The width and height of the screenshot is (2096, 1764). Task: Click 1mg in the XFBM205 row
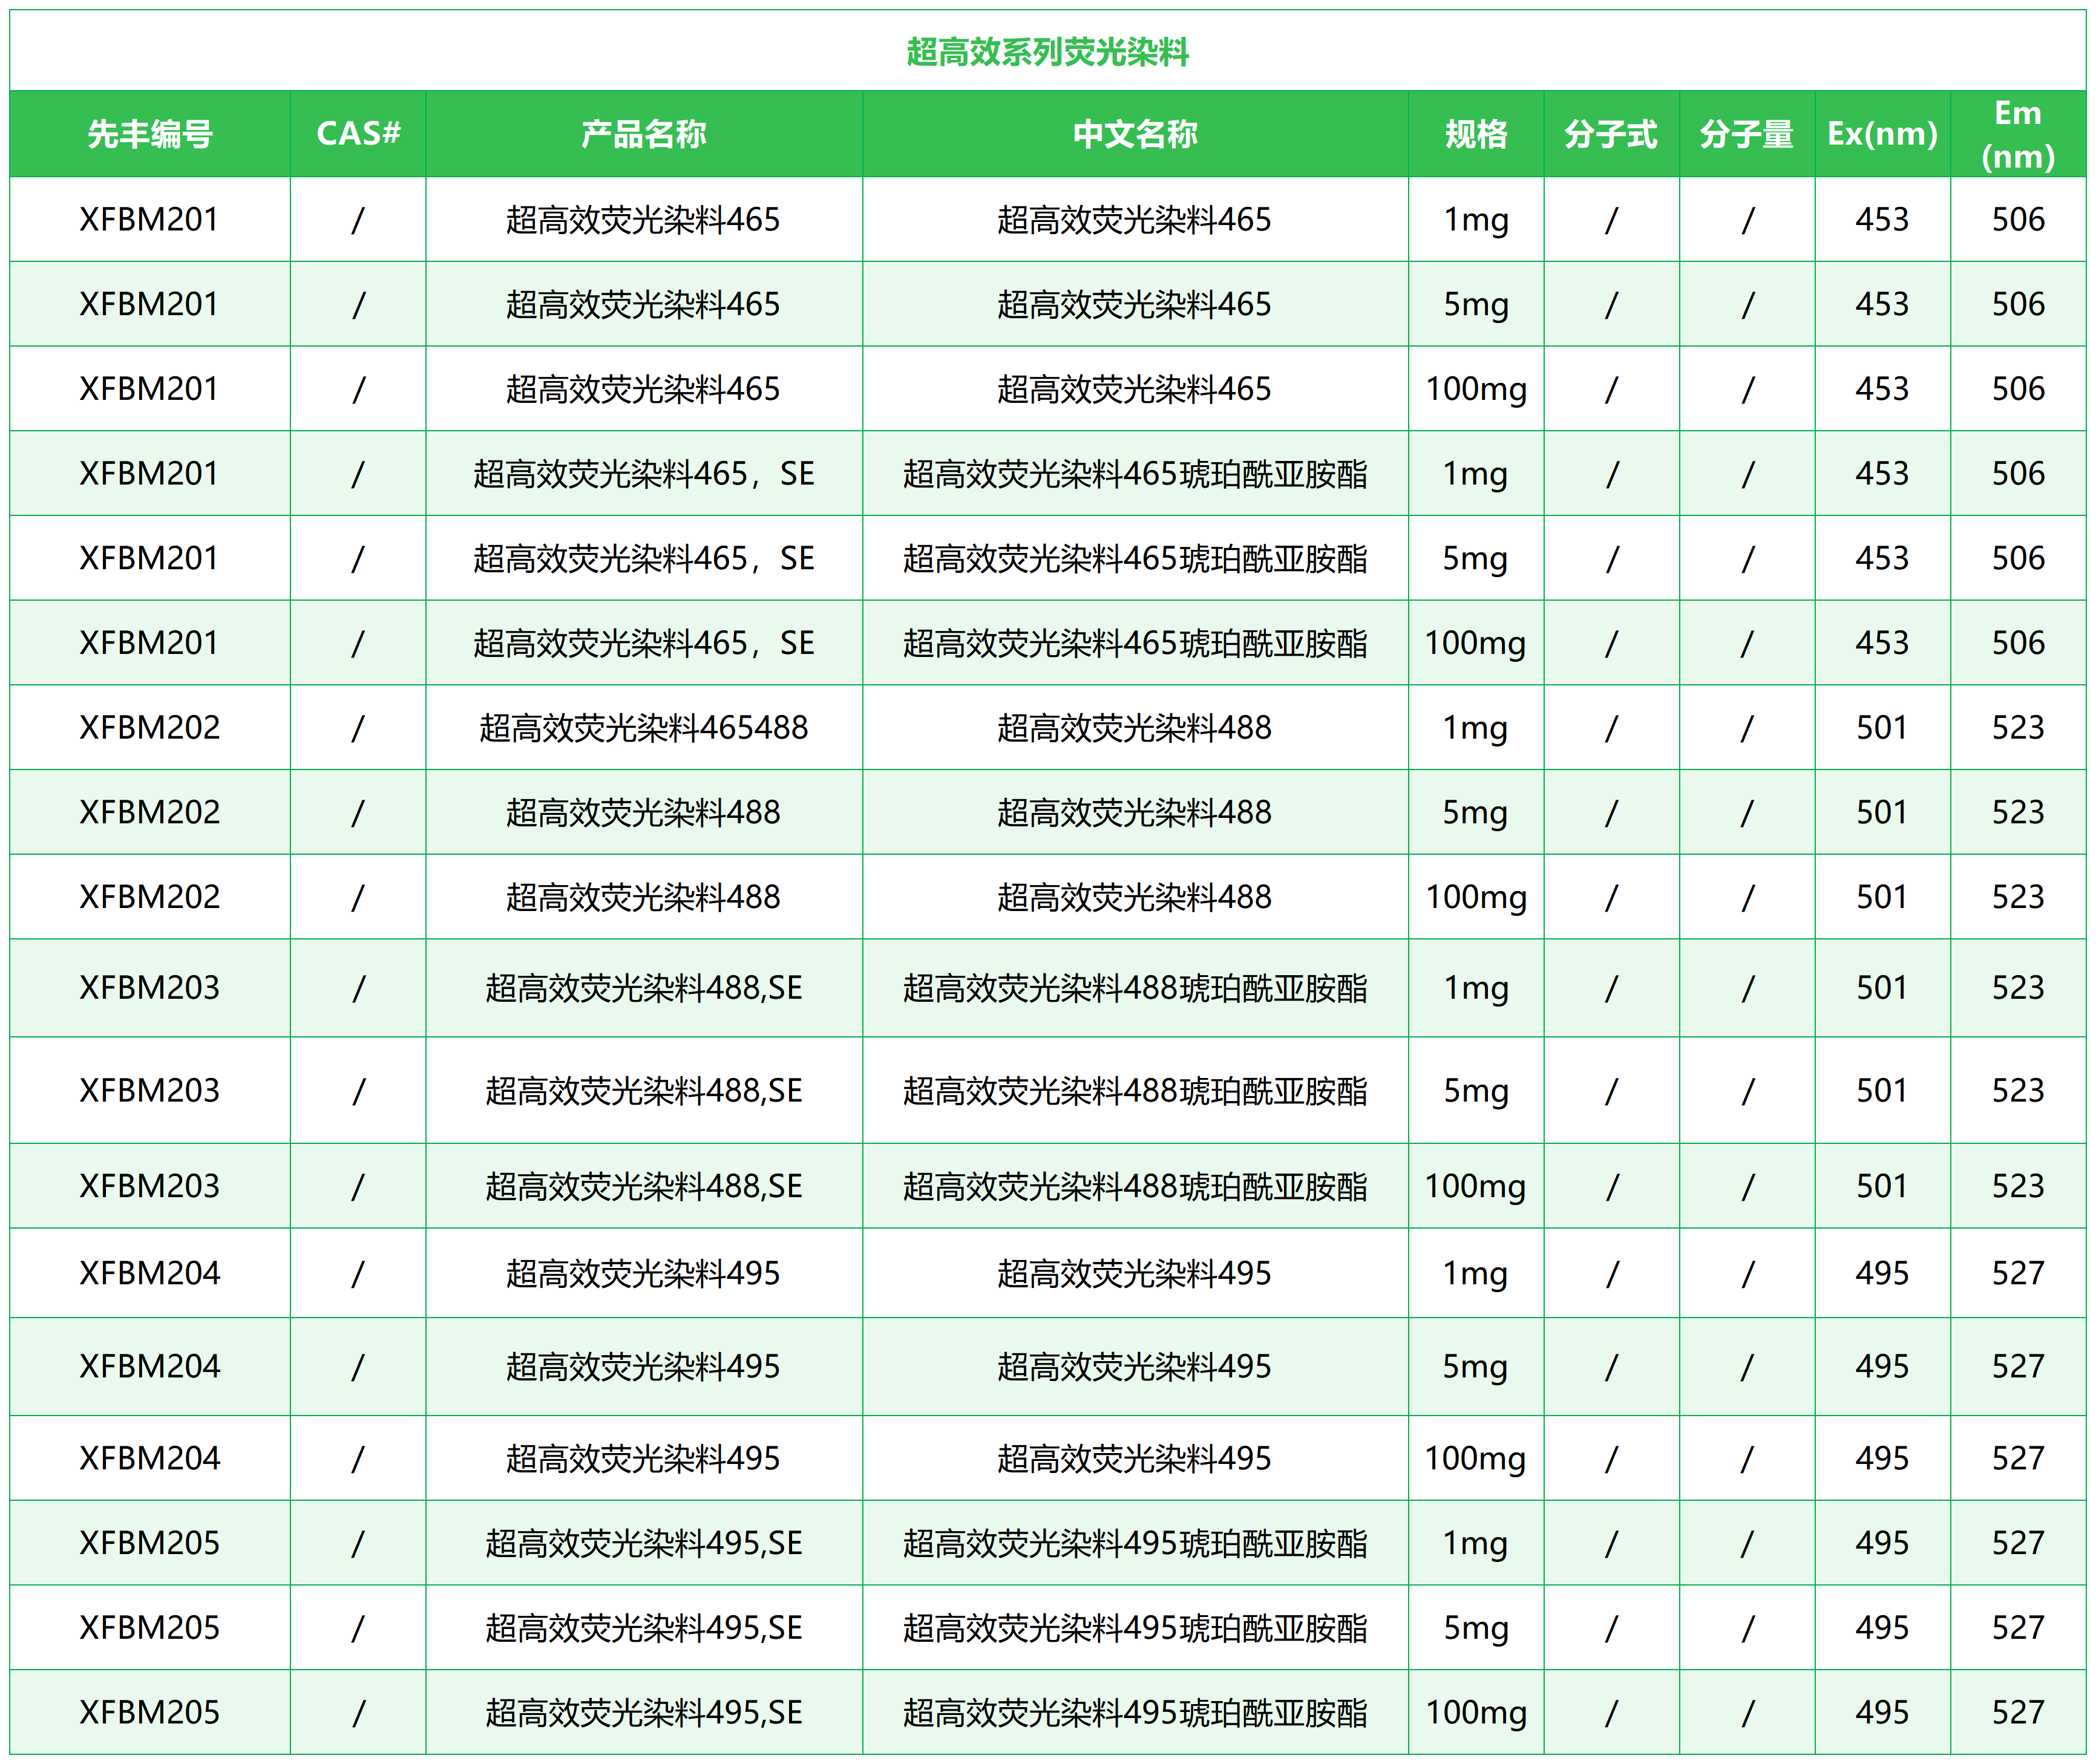click(x=1475, y=1543)
